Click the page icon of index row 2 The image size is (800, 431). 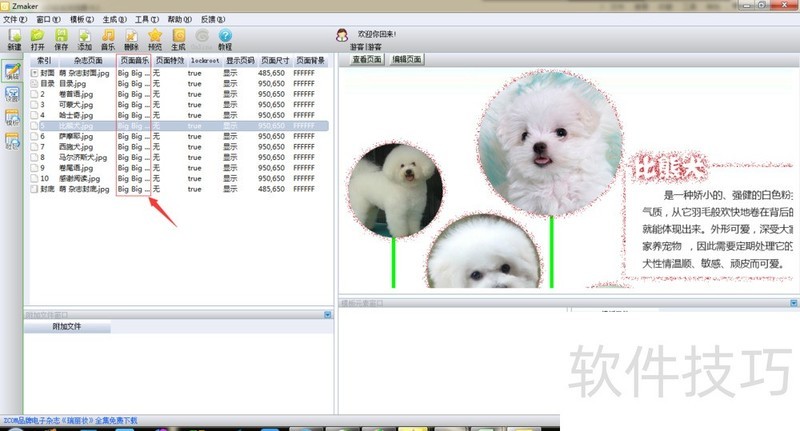(34, 94)
